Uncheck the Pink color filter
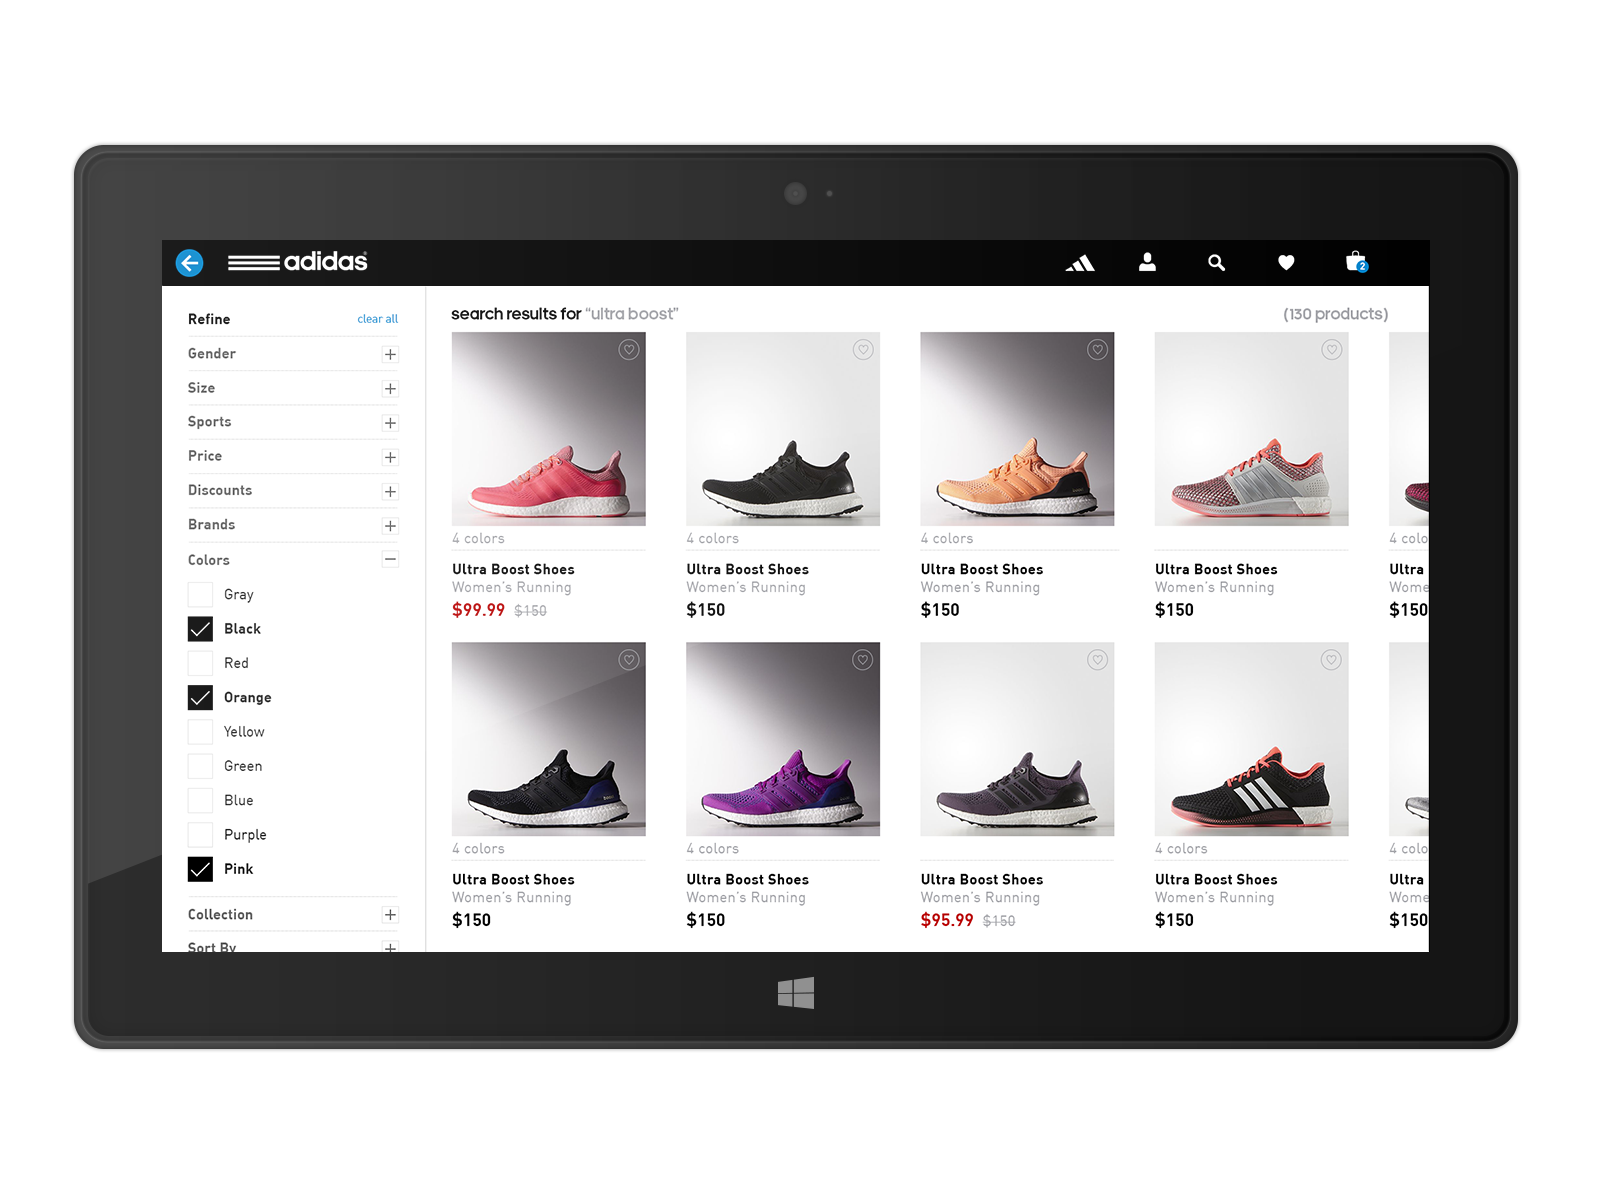 click(200, 869)
